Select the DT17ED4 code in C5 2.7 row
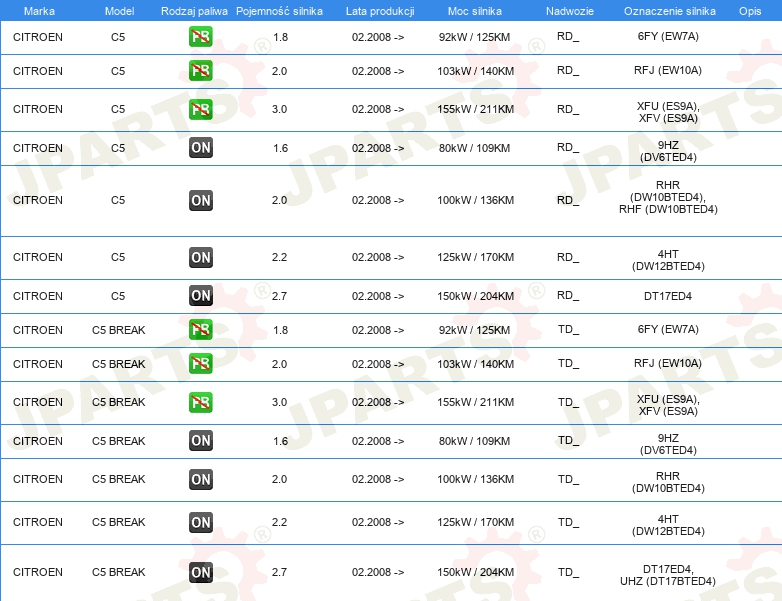 point(668,296)
